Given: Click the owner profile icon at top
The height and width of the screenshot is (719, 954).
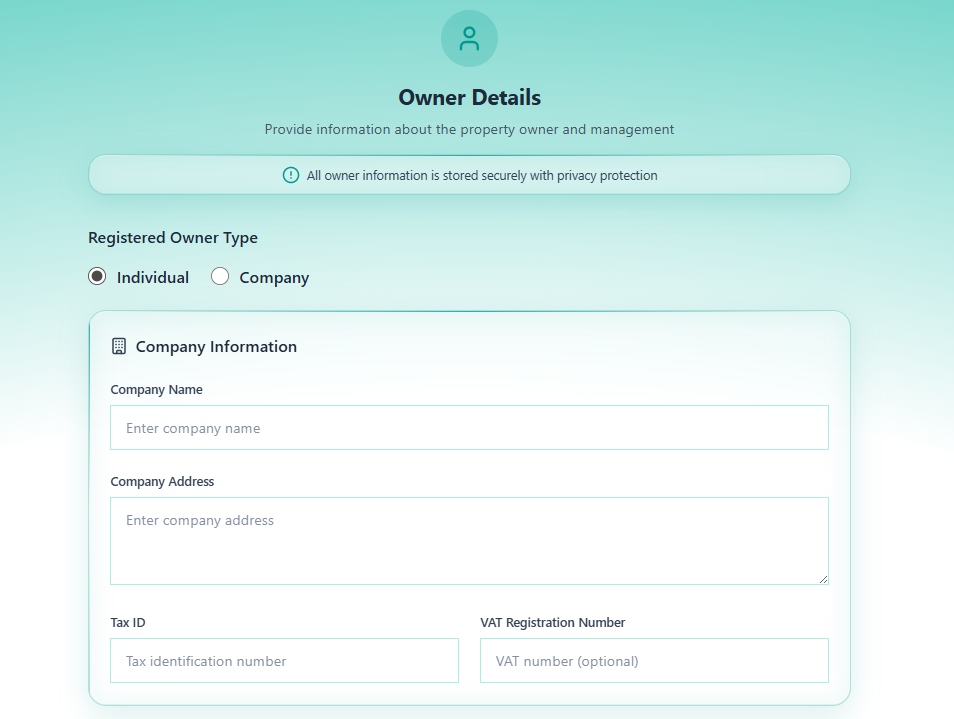Looking at the screenshot, I should tap(469, 39).
